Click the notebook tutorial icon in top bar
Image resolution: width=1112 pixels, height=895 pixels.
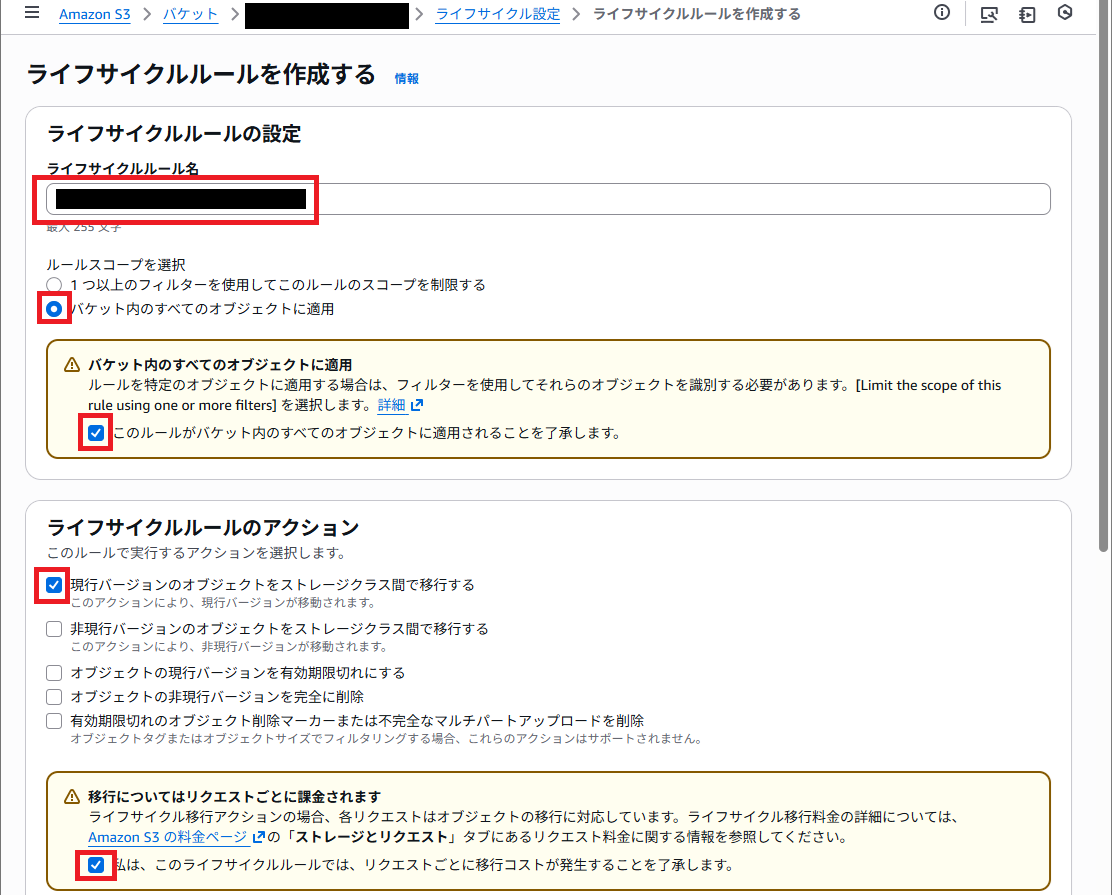[x=1027, y=16]
